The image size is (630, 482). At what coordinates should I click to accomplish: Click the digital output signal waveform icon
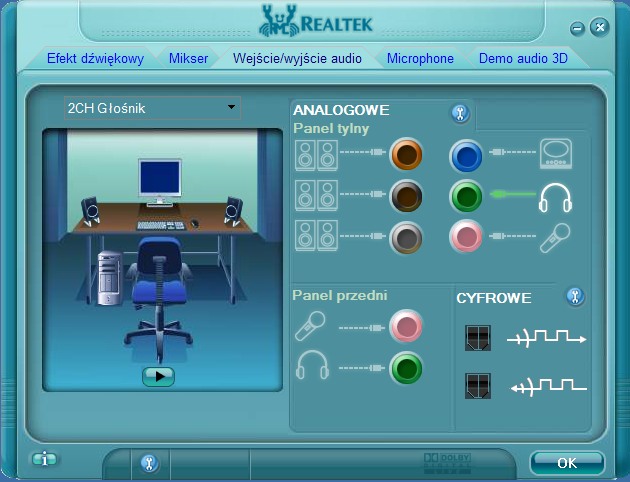pyautogui.click(x=546, y=338)
